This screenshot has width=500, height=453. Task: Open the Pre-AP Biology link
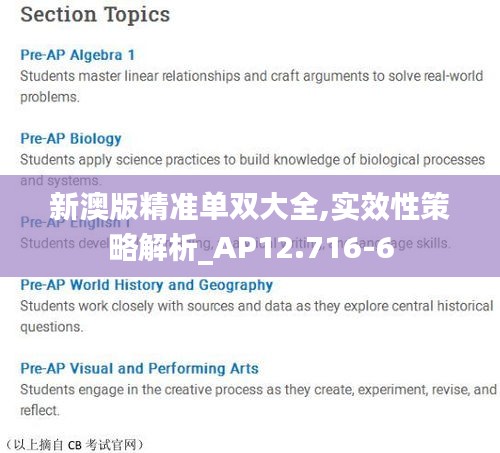click(x=71, y=139)
